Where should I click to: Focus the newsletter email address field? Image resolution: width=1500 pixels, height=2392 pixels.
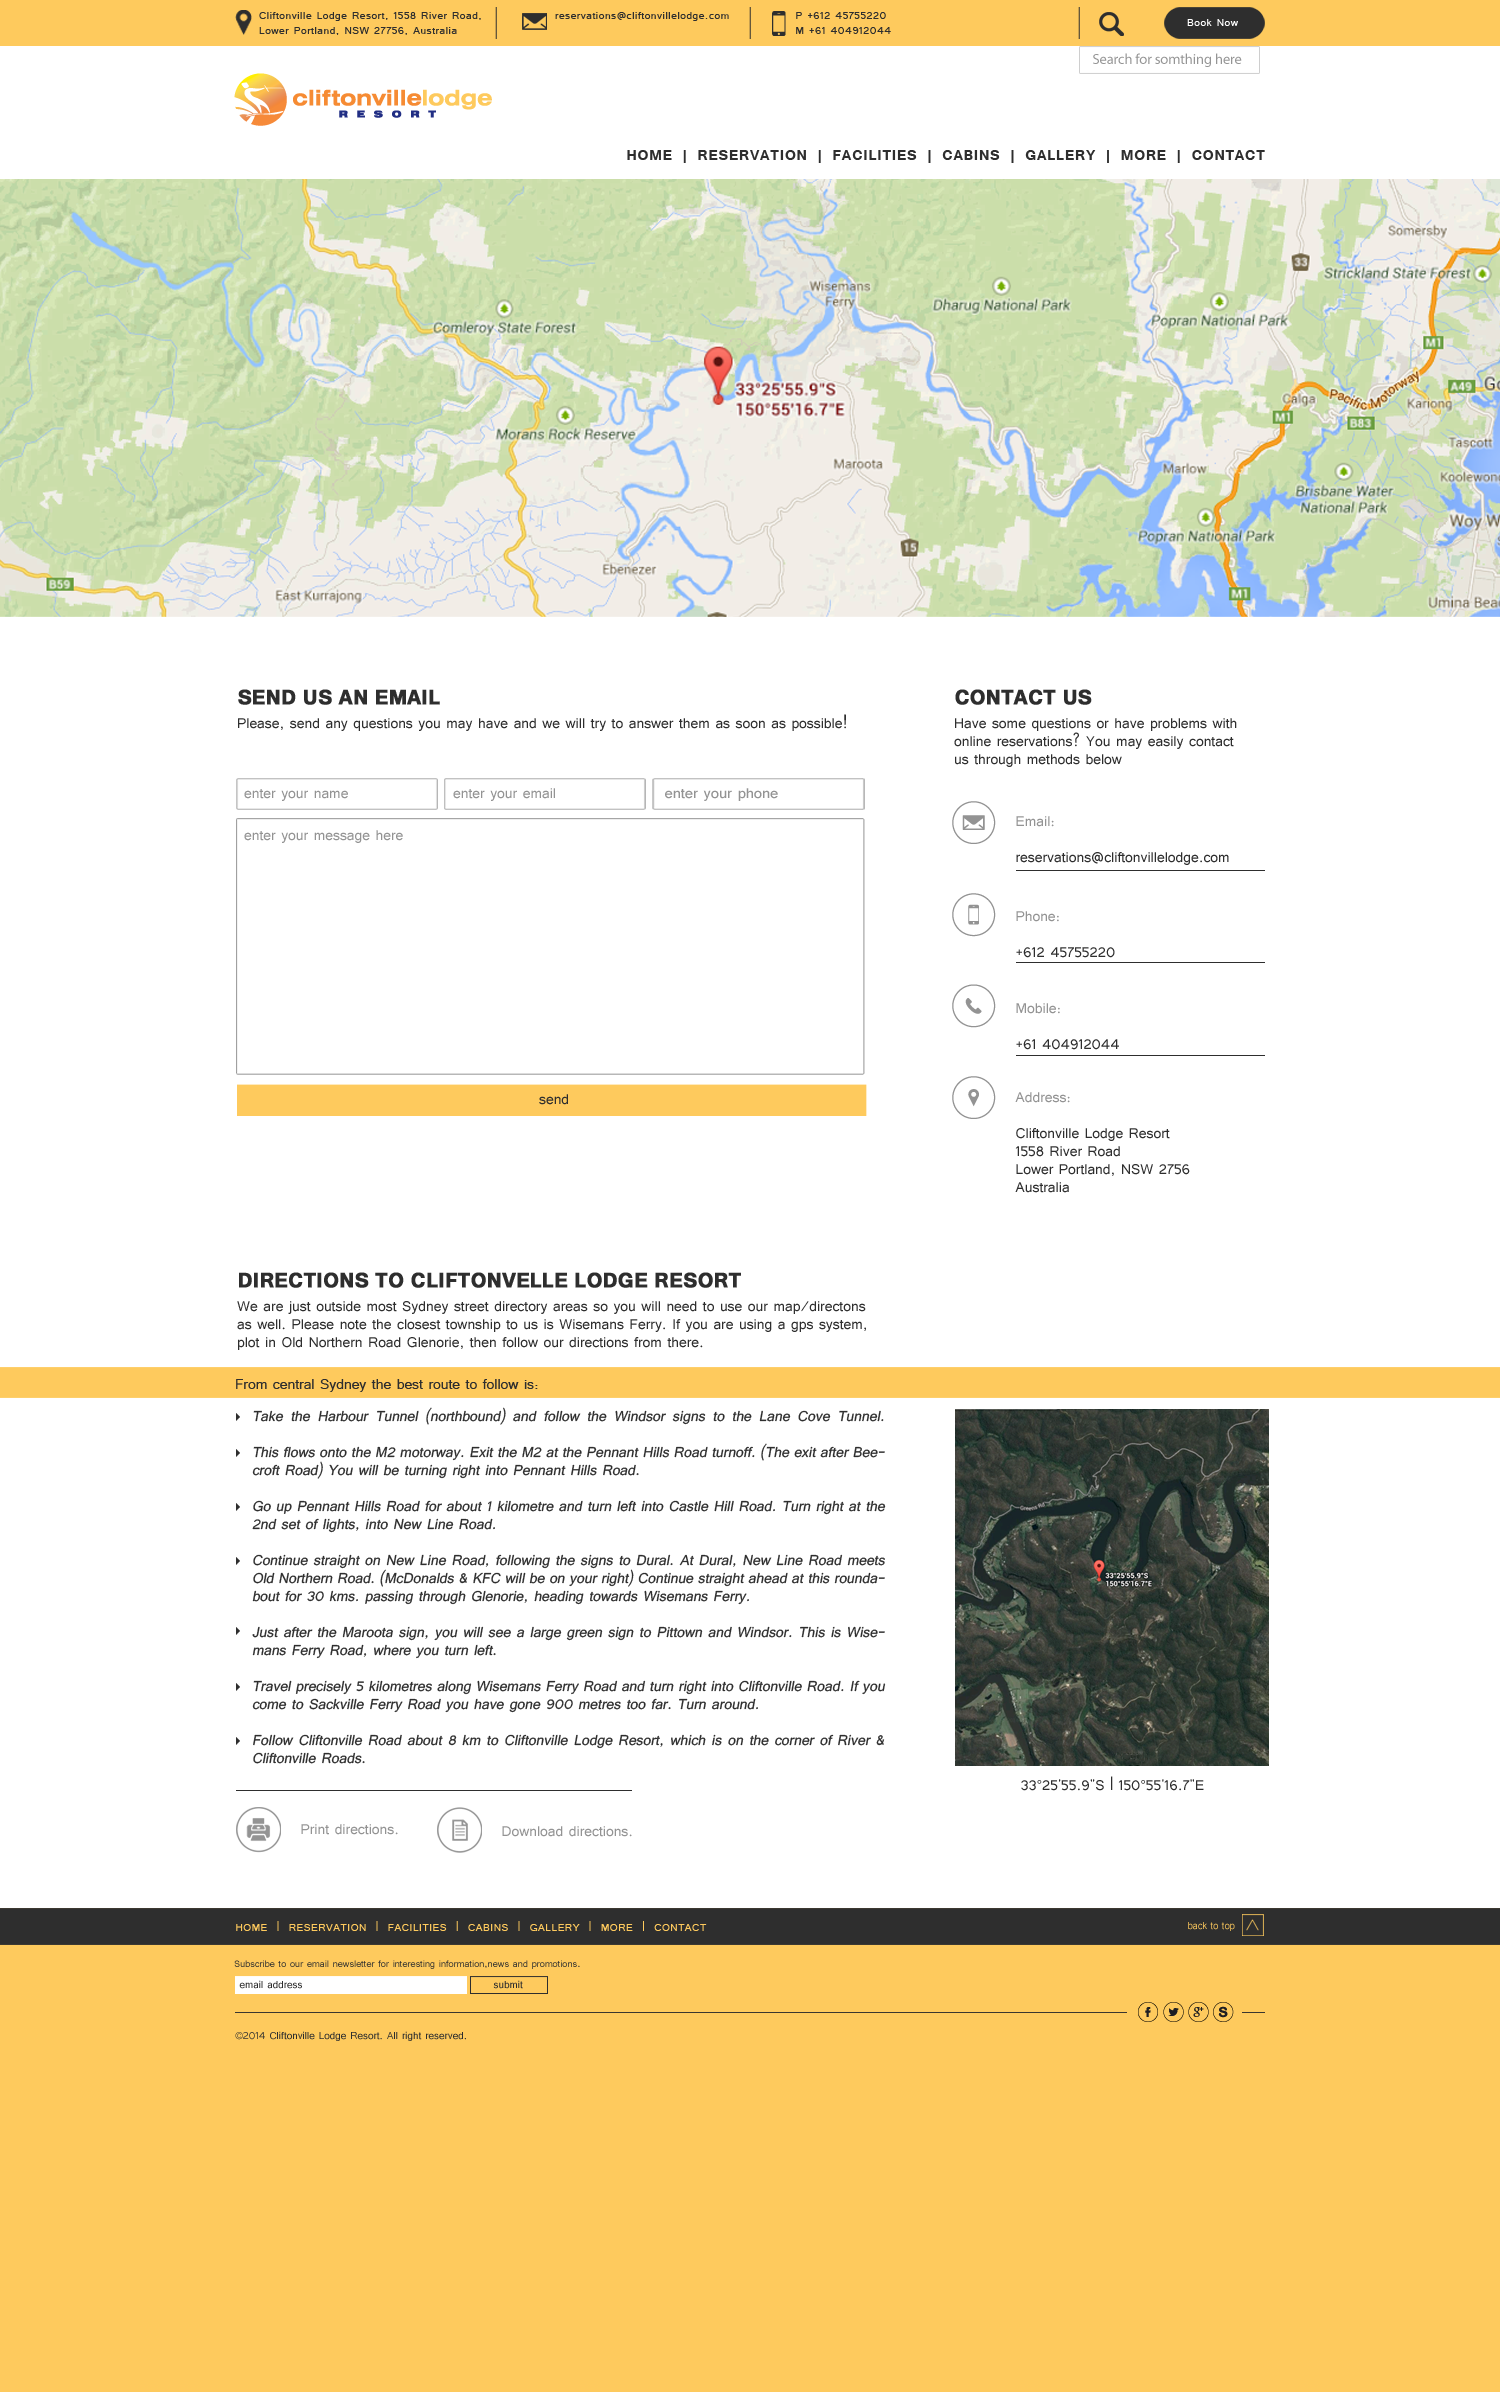351,1985
